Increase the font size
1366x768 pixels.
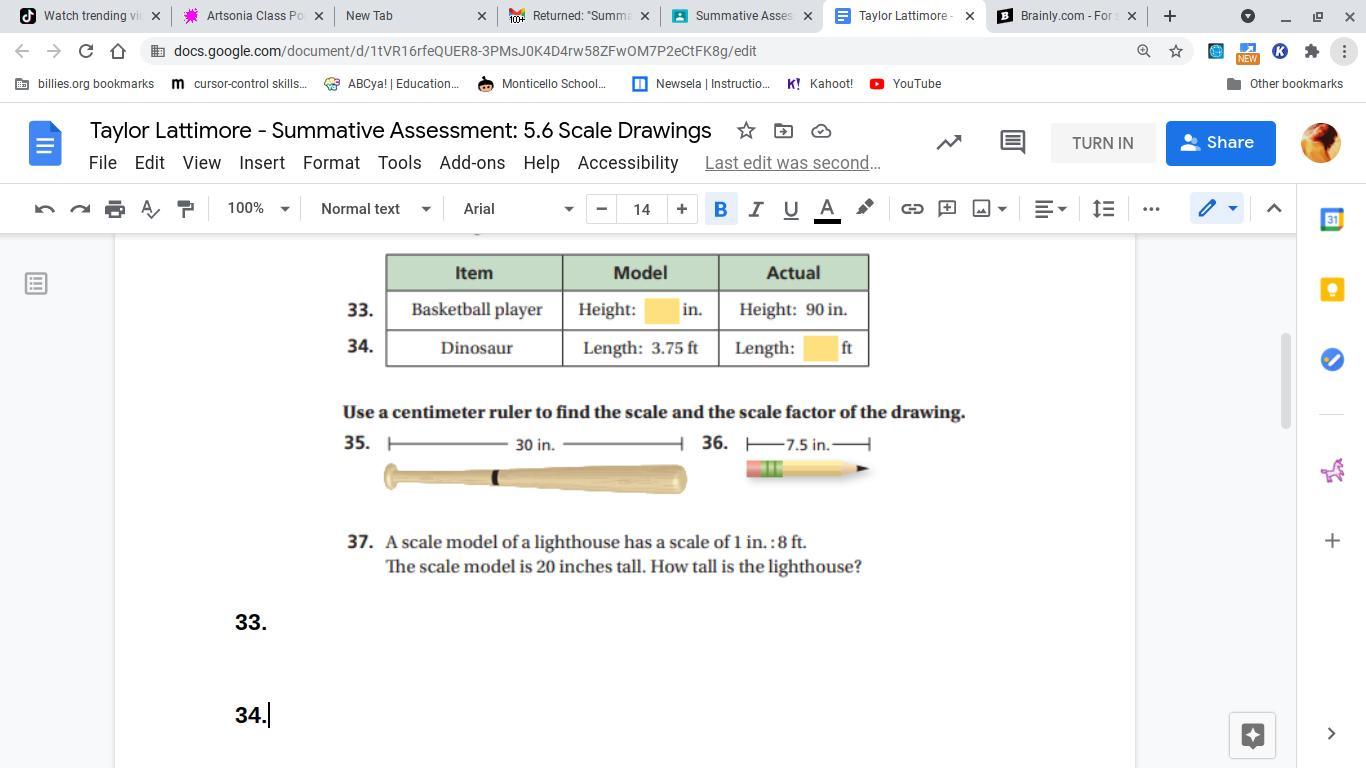pos(682,209)
